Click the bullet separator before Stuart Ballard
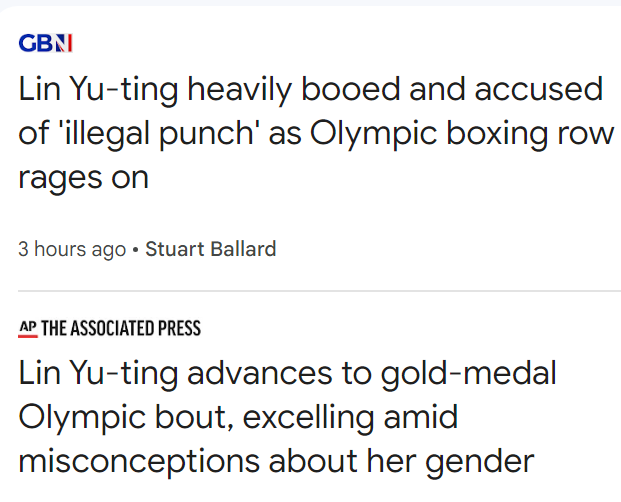Viewport: 621px width, 502px height. (x=136, y=249)
